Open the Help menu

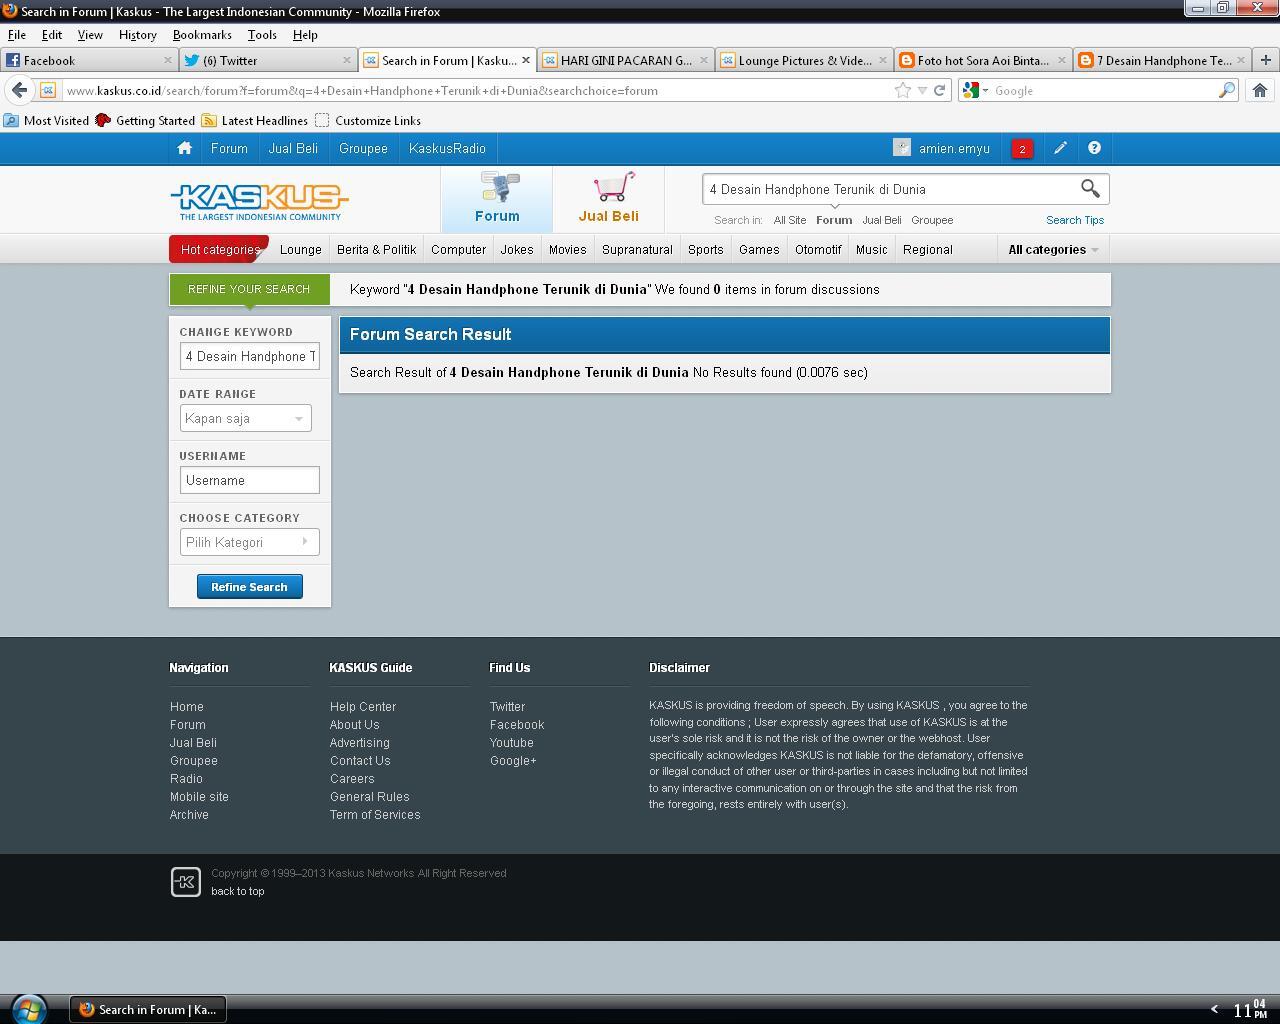[305, 34]
